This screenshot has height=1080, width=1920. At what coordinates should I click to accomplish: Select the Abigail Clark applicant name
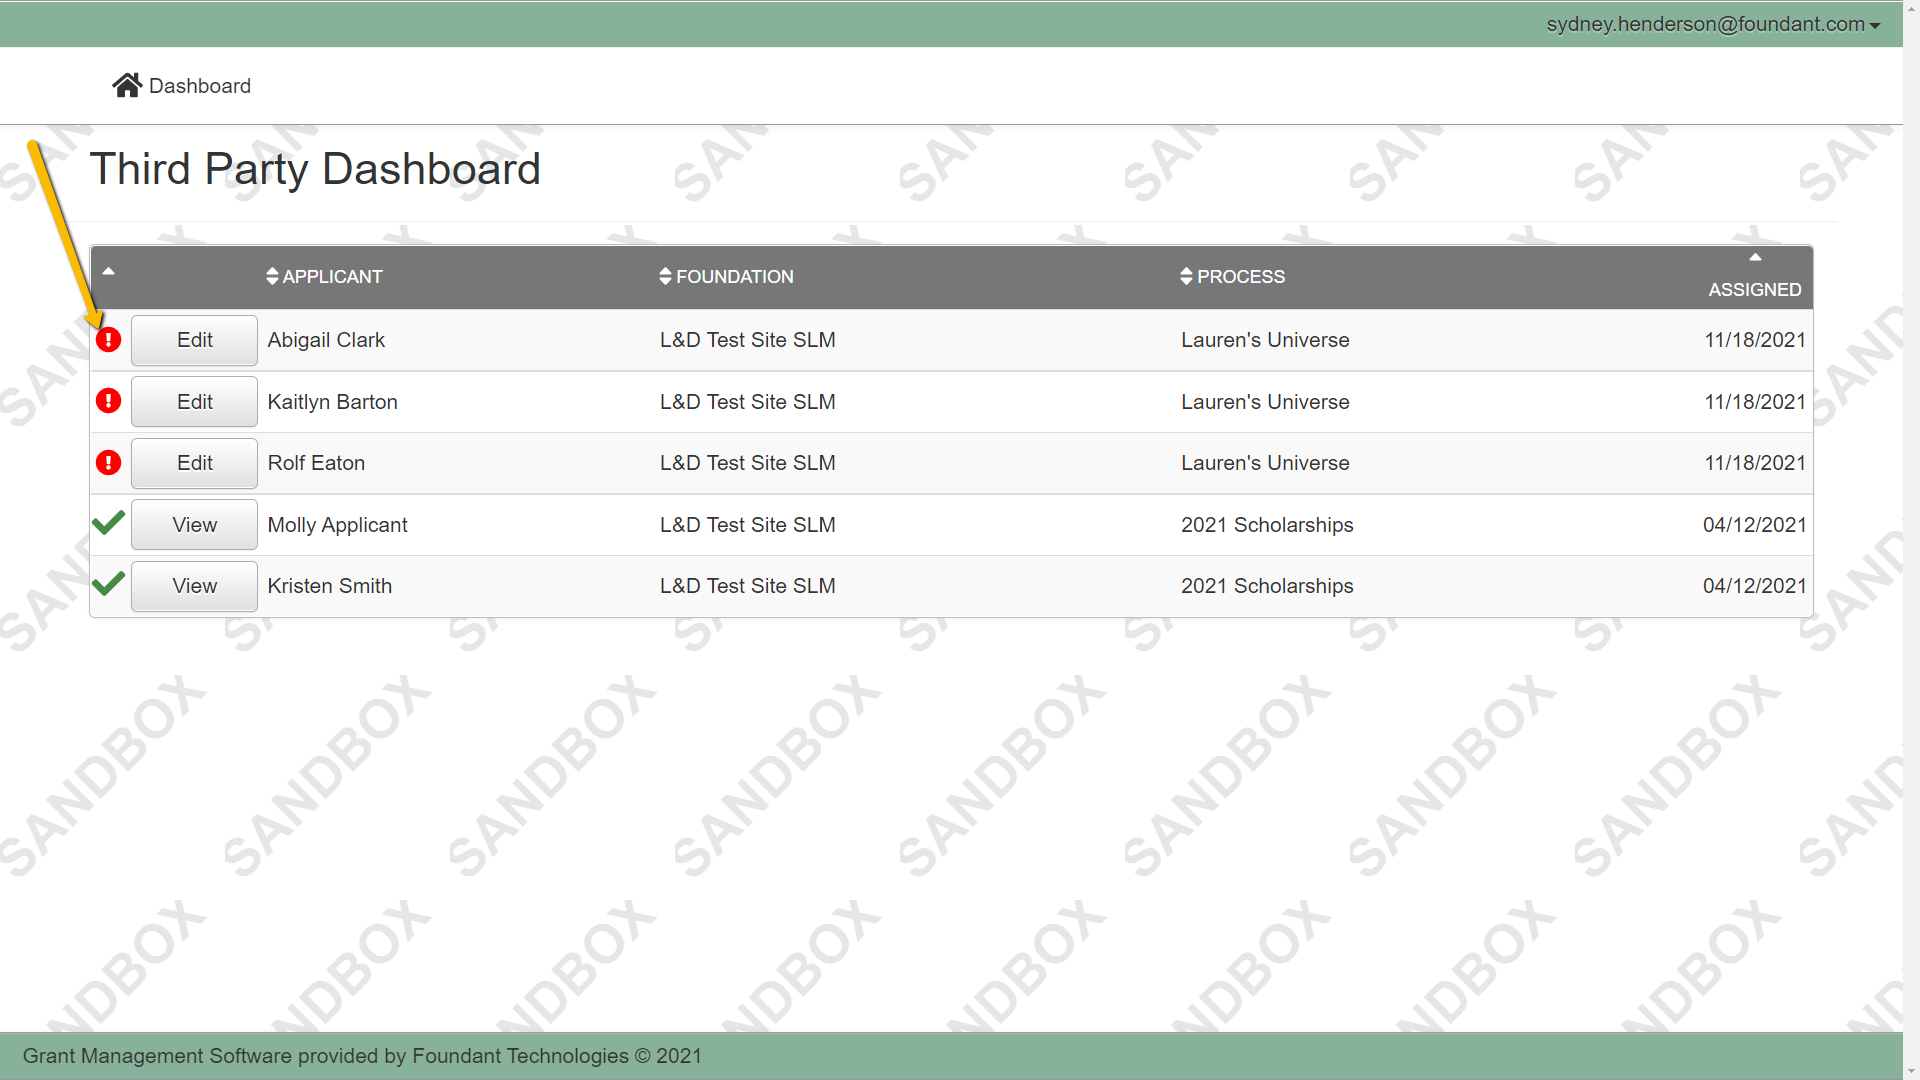tap(326, 340)
